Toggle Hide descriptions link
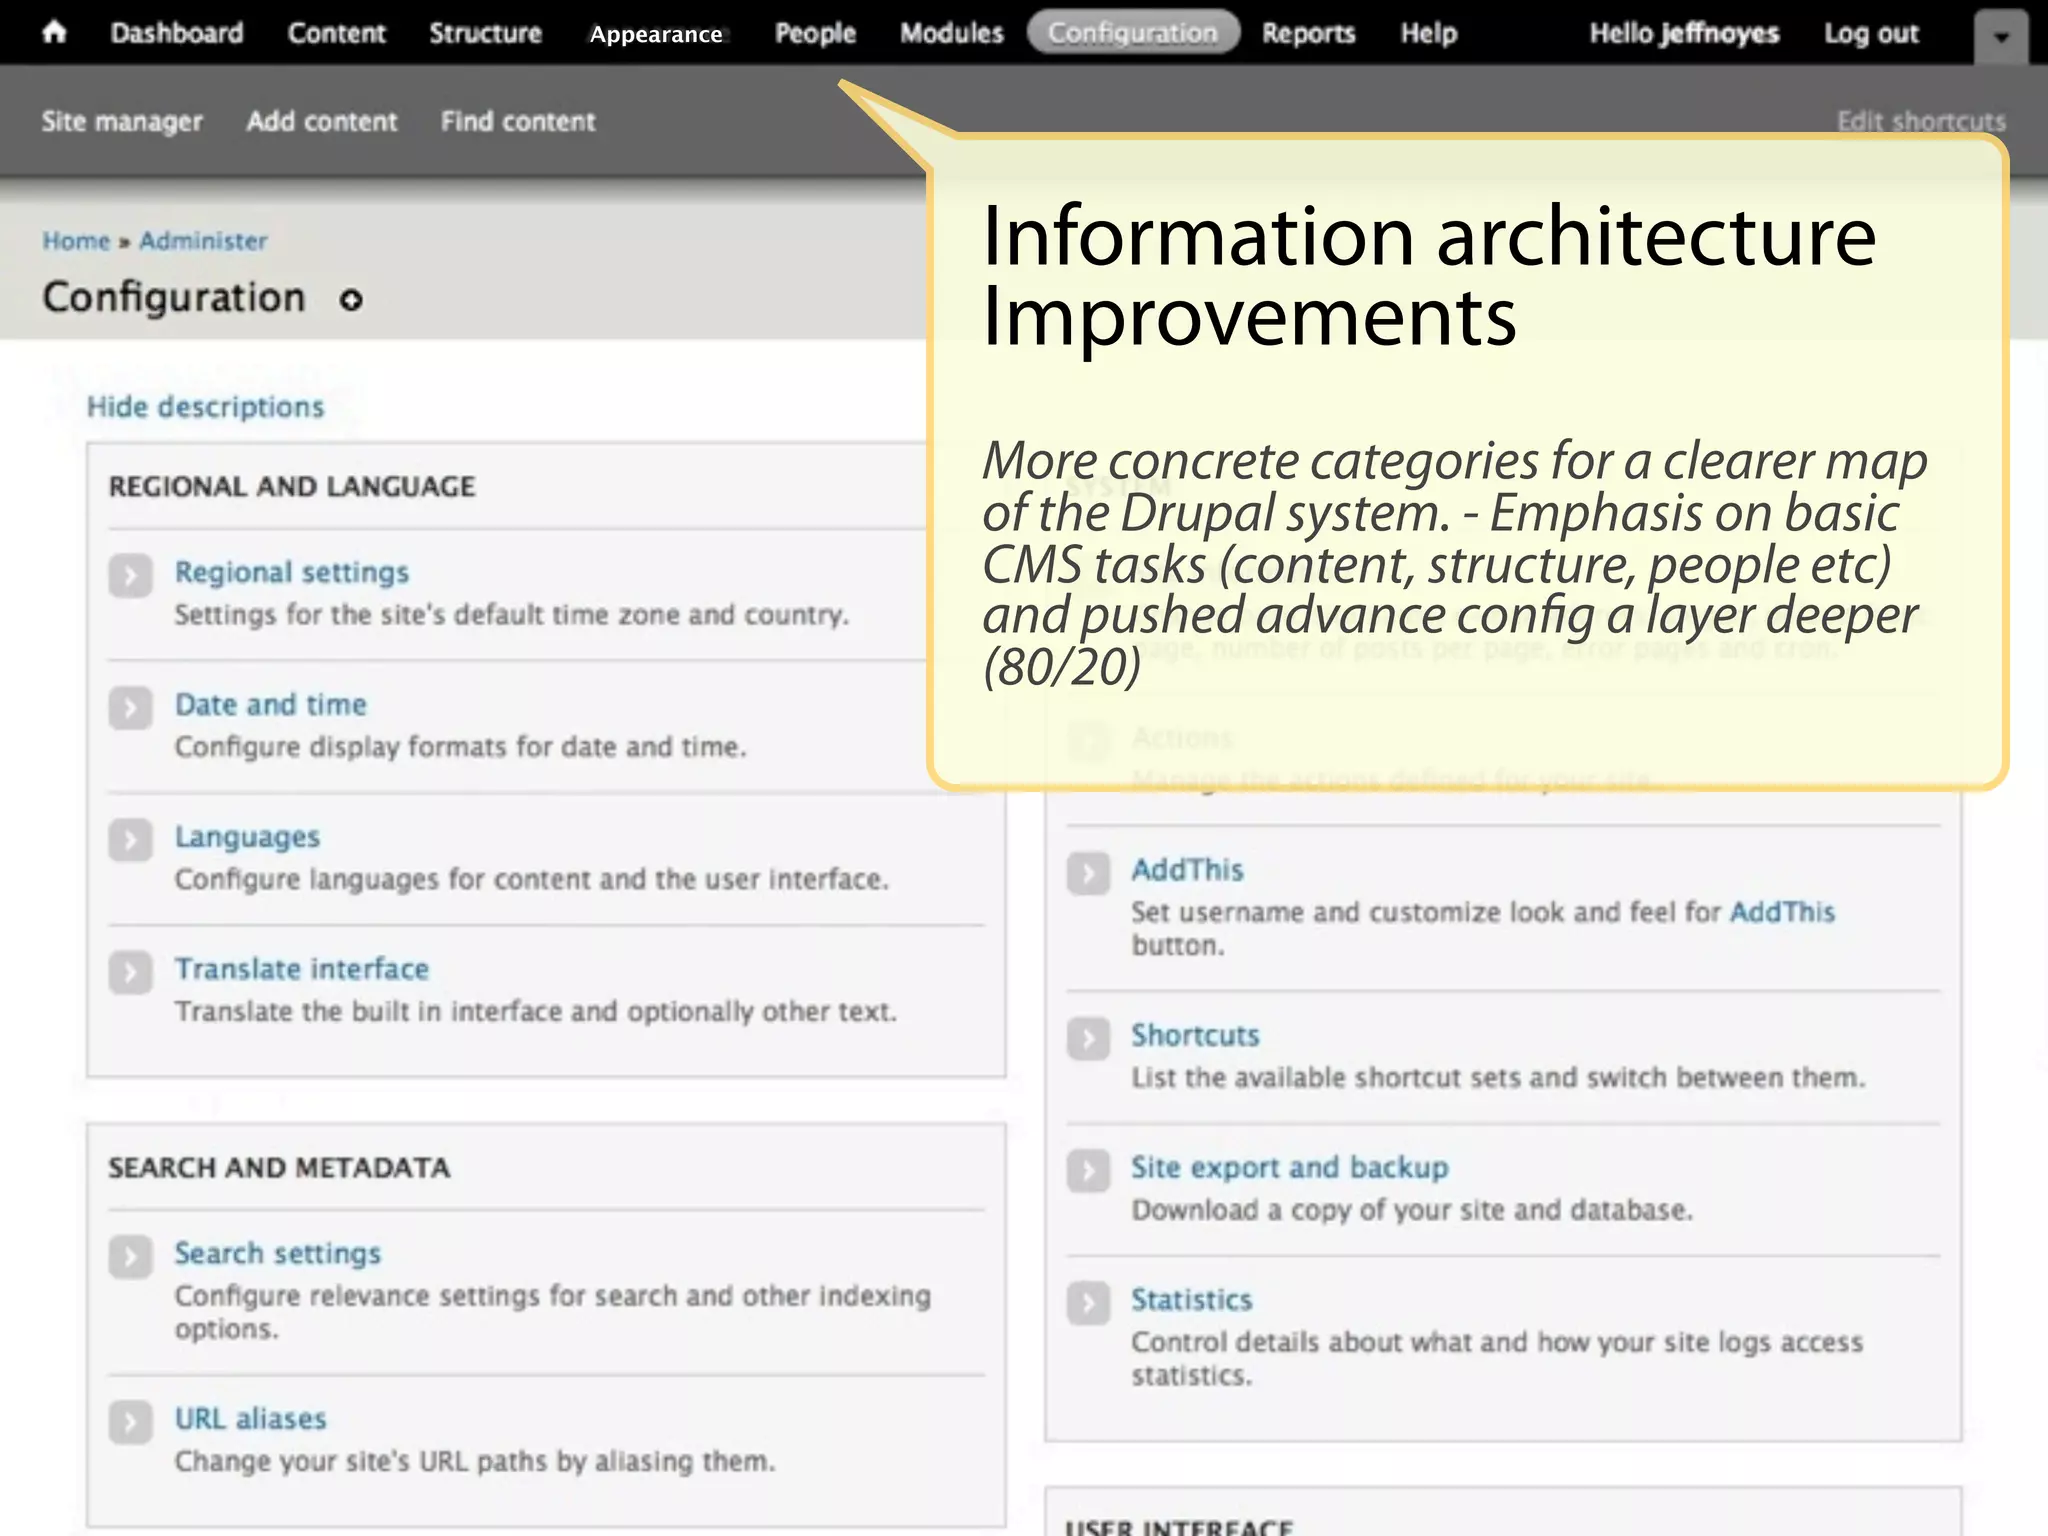This screenshot has width=2048, height=1536. pyautogui.click(x=205, y=407)
